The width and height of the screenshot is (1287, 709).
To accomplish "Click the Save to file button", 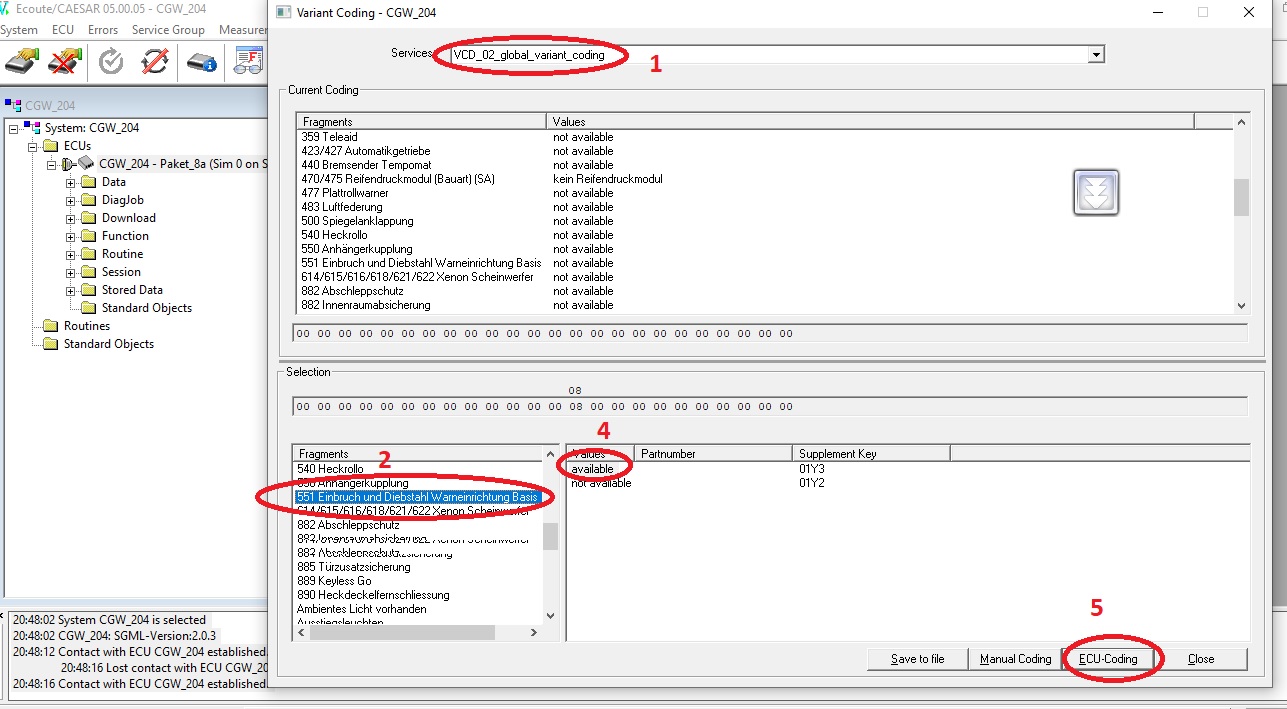I will click(918, 659).
